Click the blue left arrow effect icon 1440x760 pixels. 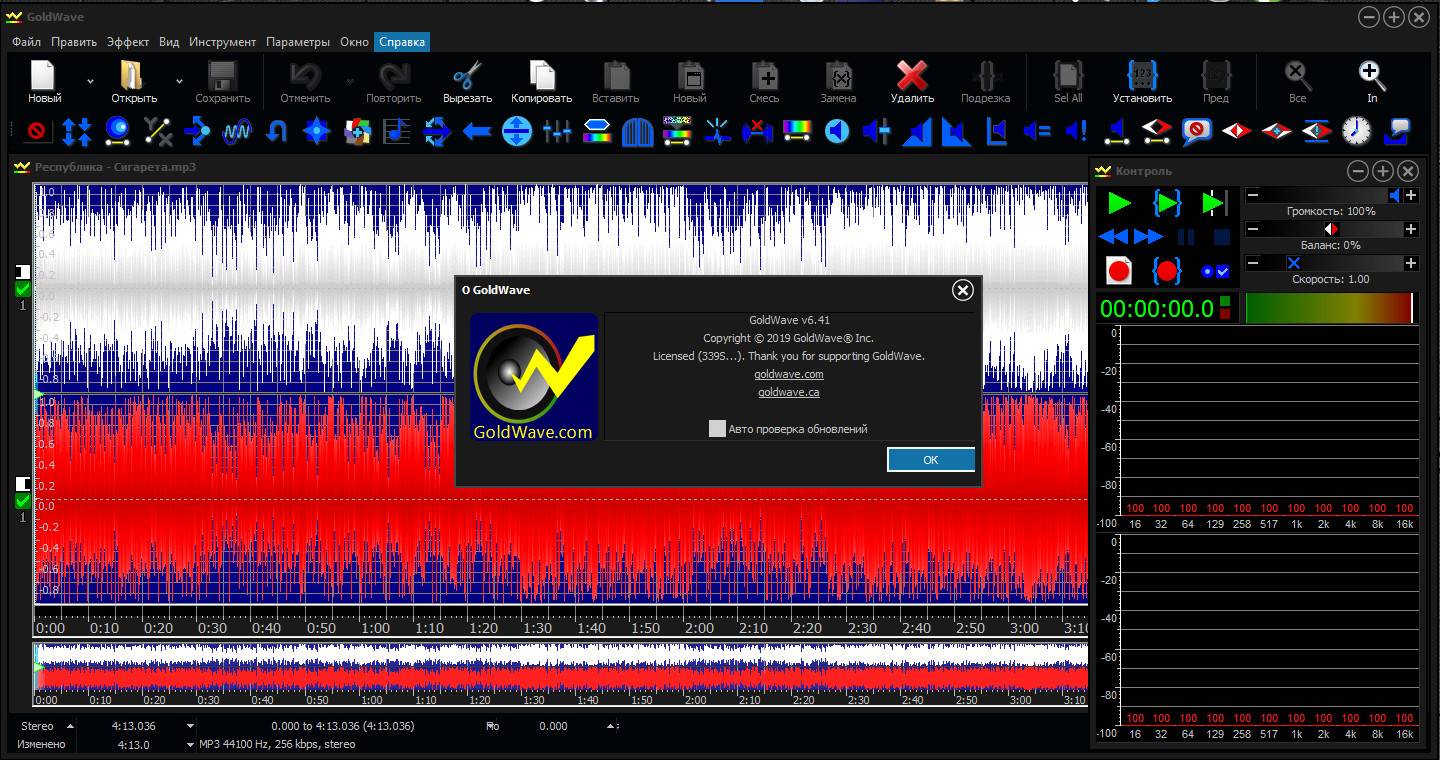[x=477, y=131]
